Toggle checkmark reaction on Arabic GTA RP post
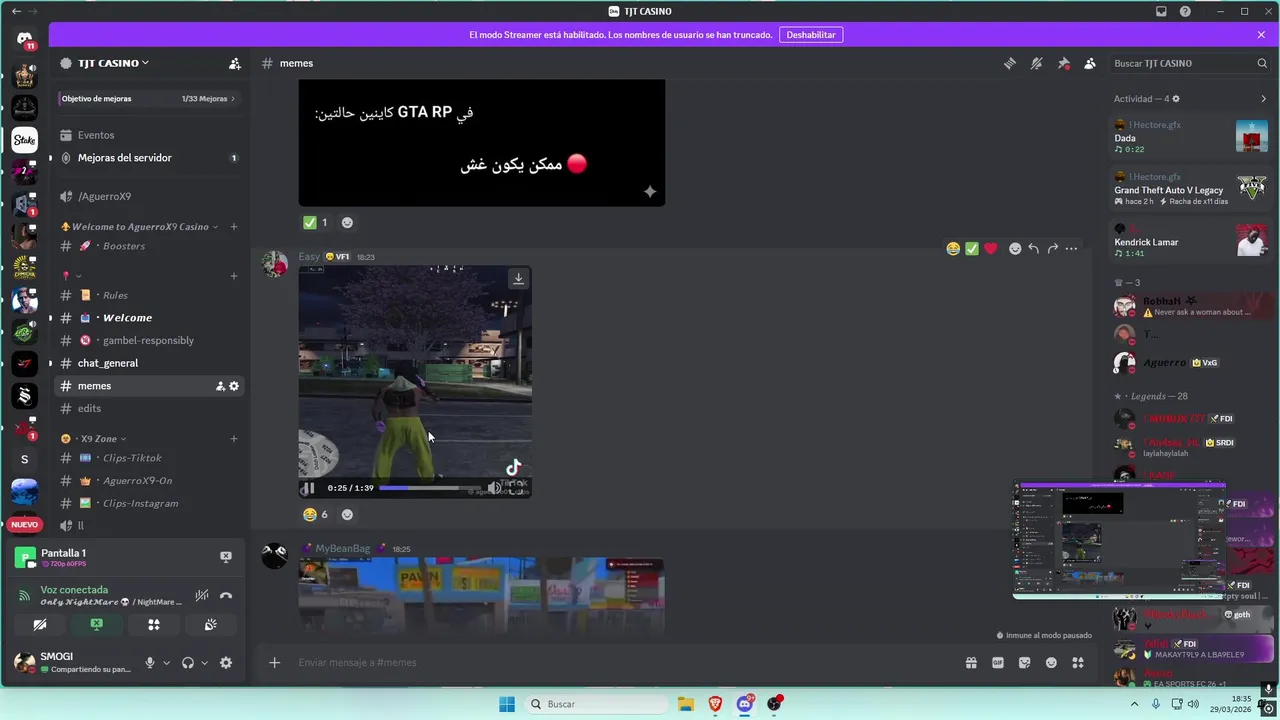 tap(316, 223)
